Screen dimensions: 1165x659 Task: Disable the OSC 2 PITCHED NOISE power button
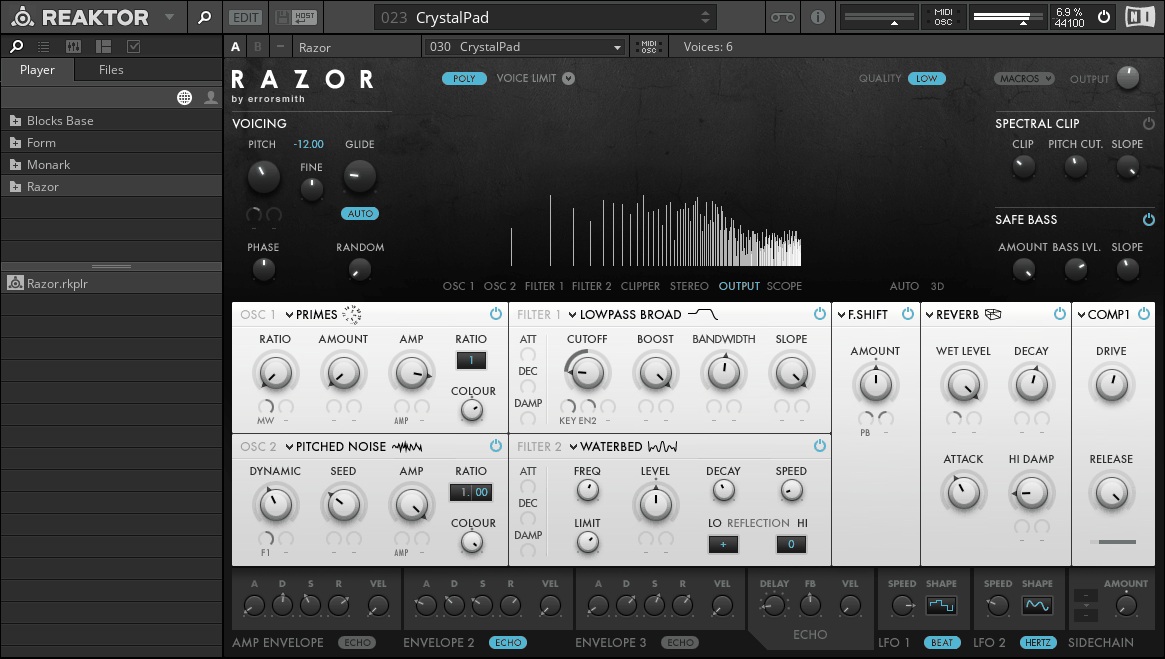point(495,446)
